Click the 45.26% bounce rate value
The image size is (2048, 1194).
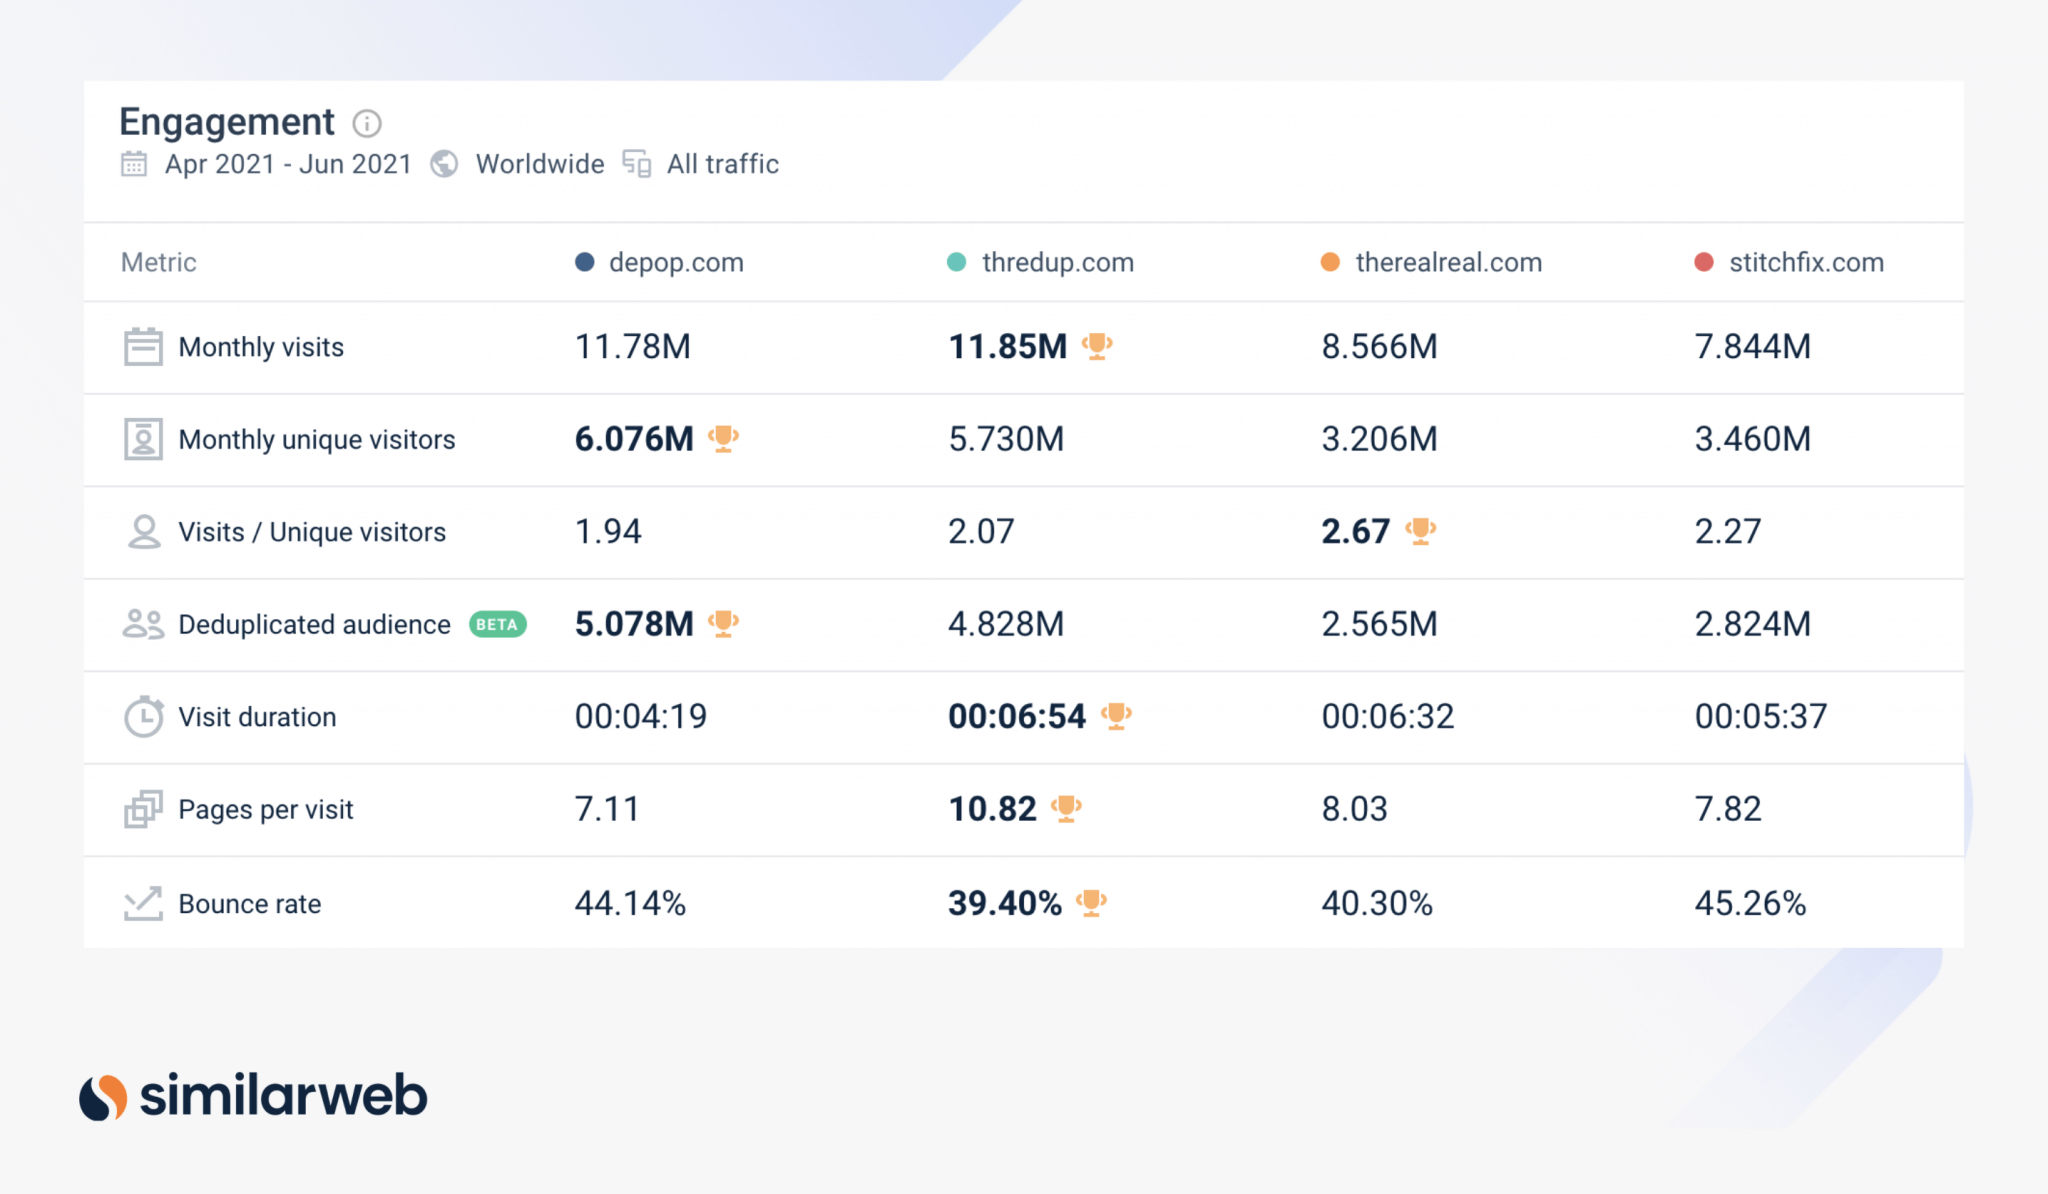(x=1750, y=903)
